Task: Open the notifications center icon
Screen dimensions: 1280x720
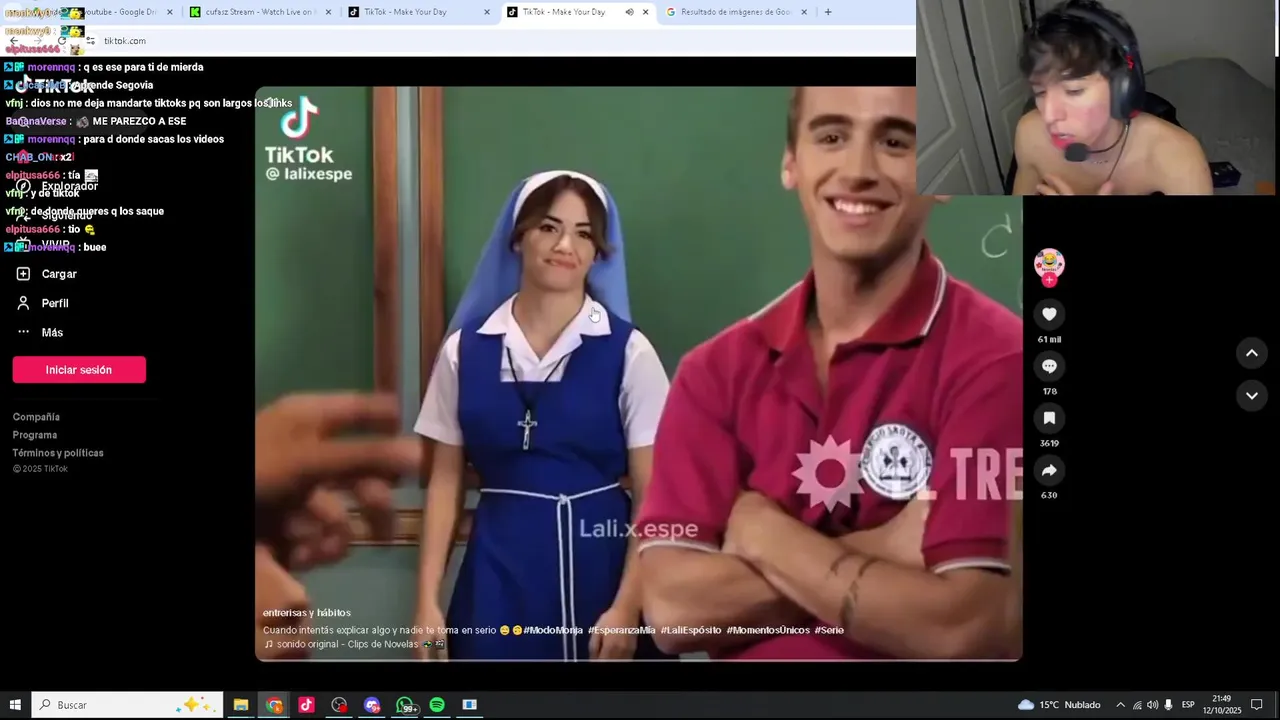Action: pos(1257,705)
